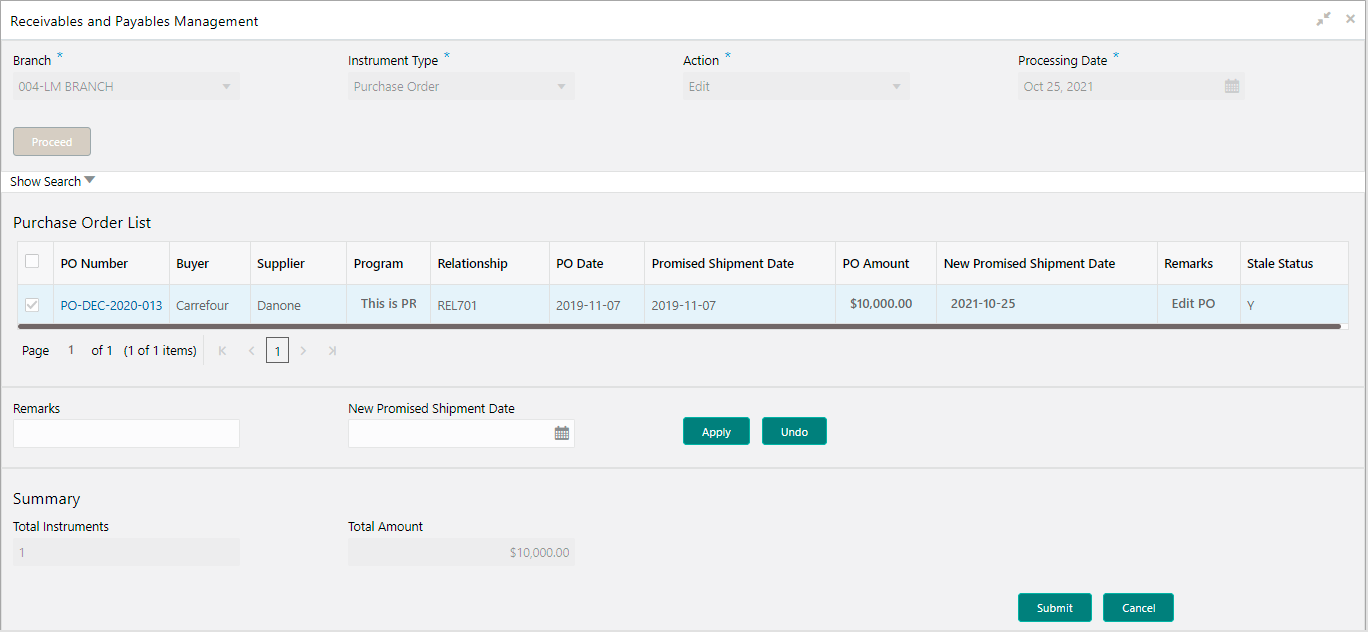Select all purchase orders header checkbox
The image size is (1368, 632).
coord(32,262)
